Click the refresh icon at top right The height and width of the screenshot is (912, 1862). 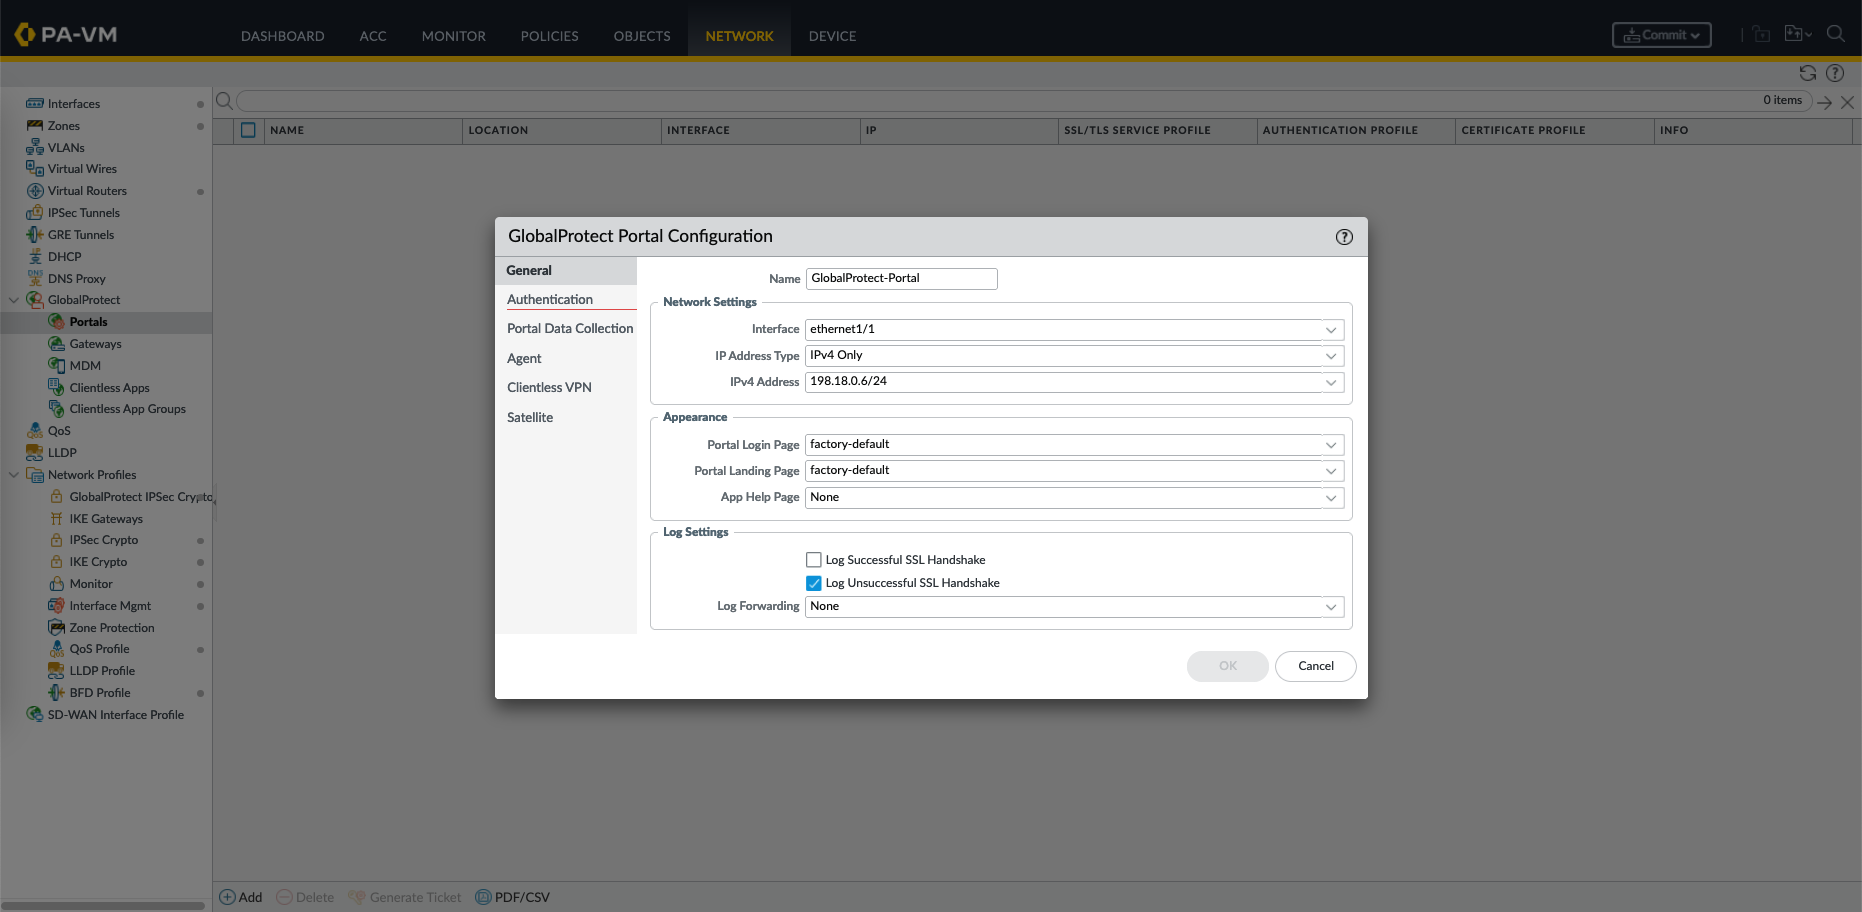click(1807, 73)
